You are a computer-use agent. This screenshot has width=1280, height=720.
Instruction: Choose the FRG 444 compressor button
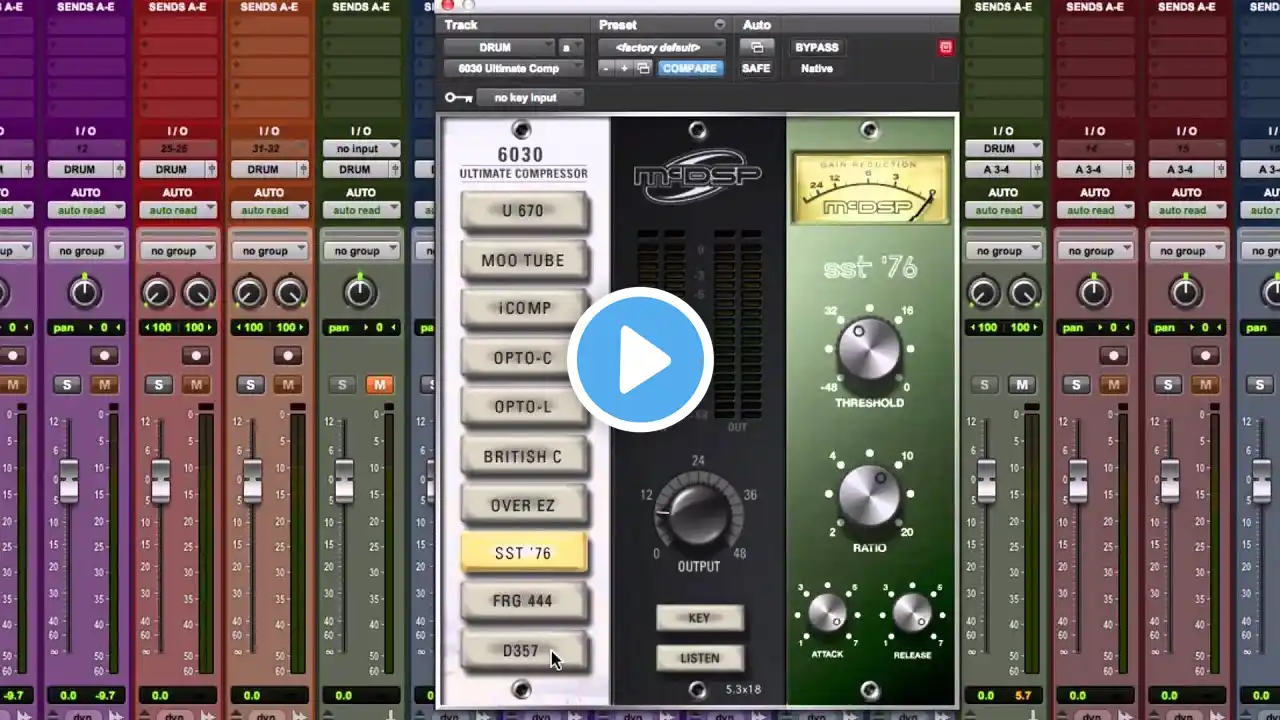(x=523, y=601)
